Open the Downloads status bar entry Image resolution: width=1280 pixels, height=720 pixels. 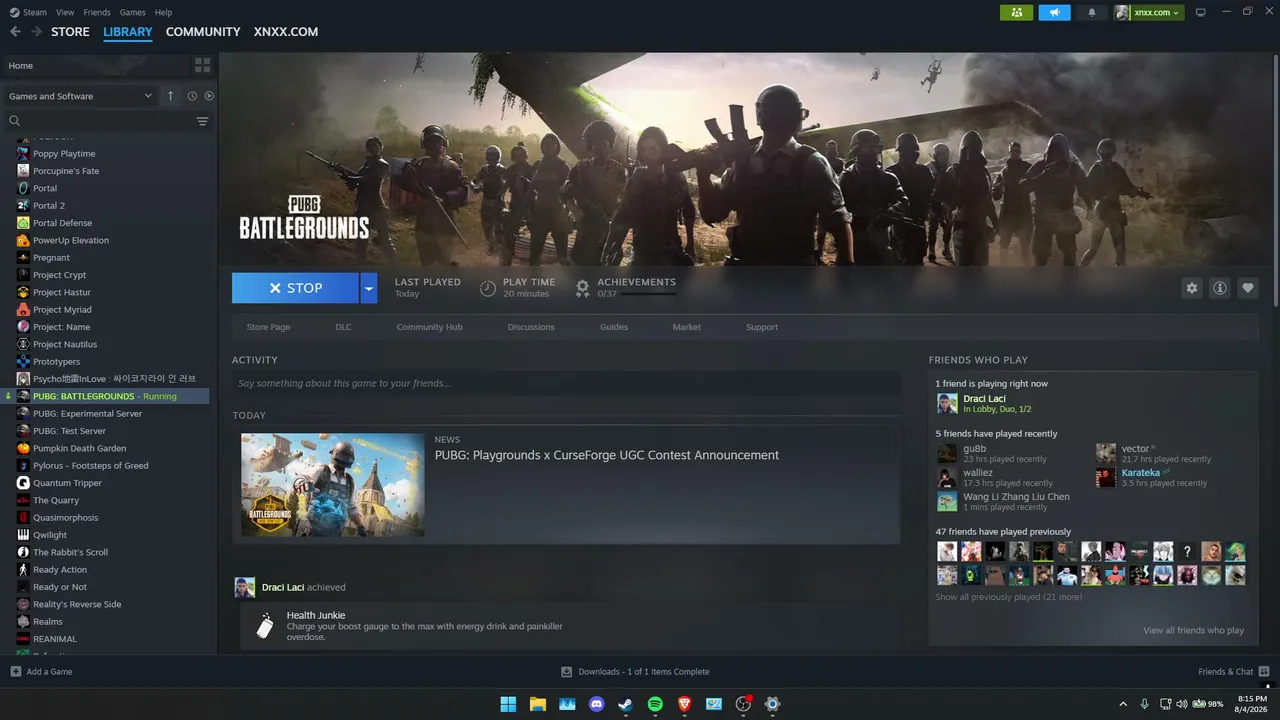pos(635,671)
